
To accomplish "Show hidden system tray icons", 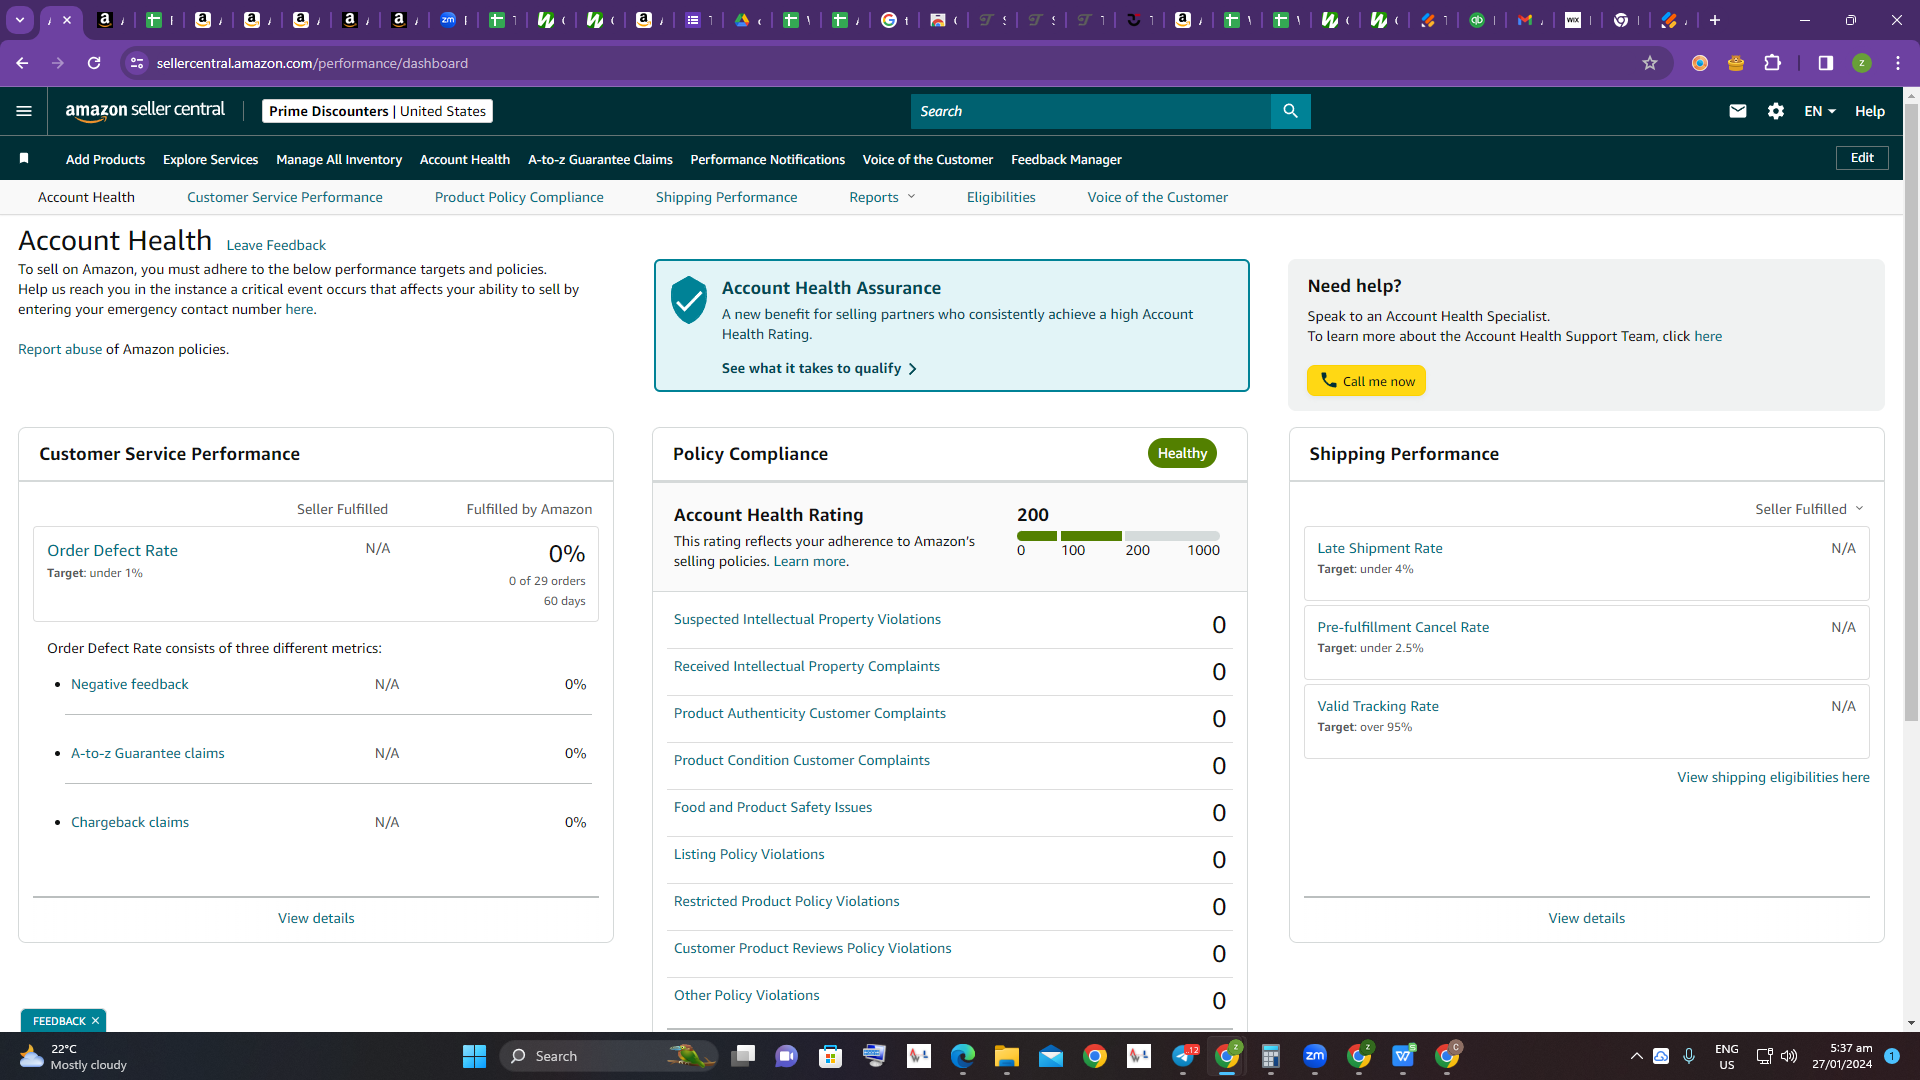I will click(x=1636, y=1056).
